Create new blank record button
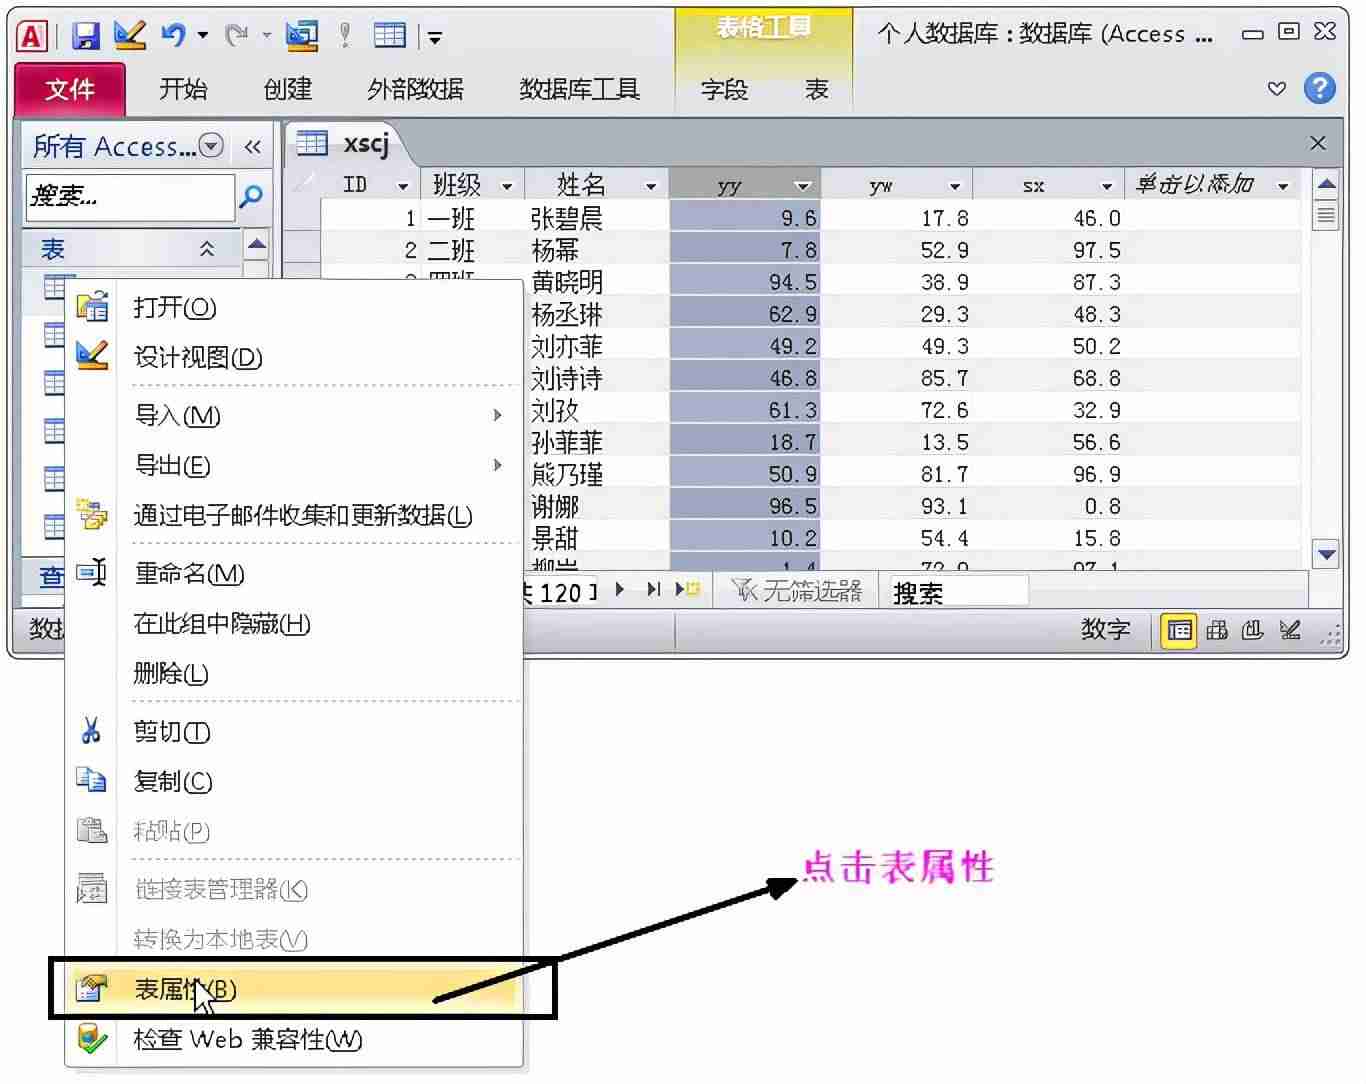 coord(687,589)
